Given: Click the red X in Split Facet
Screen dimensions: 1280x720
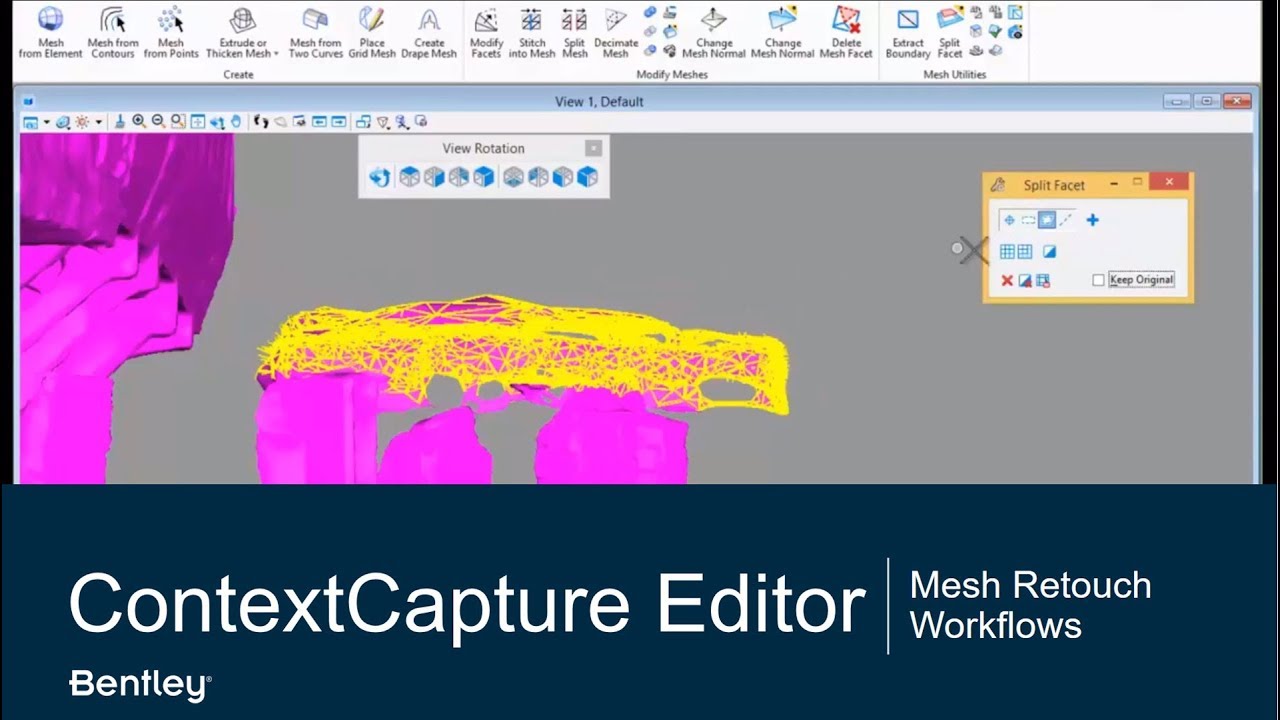Looking at the screenshot, I should 1007,281.
